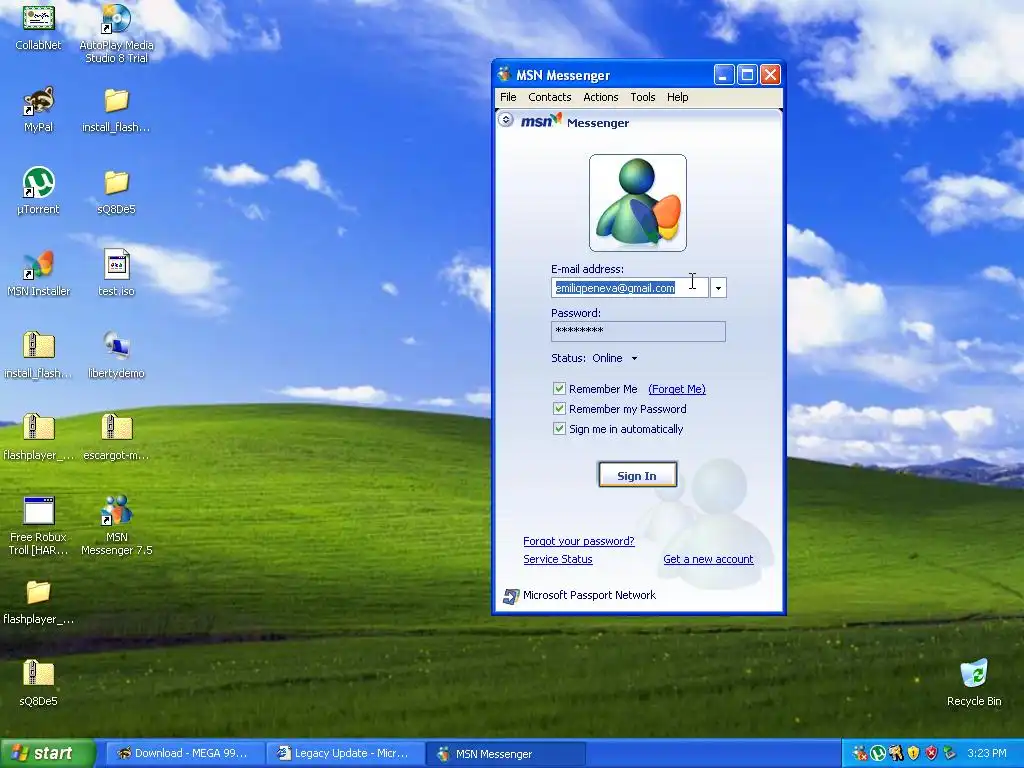Image resolution: width=1024 pixels, height=768 pixels.
Task: Toggle the Remember Me checkbox
Action: 559,389
